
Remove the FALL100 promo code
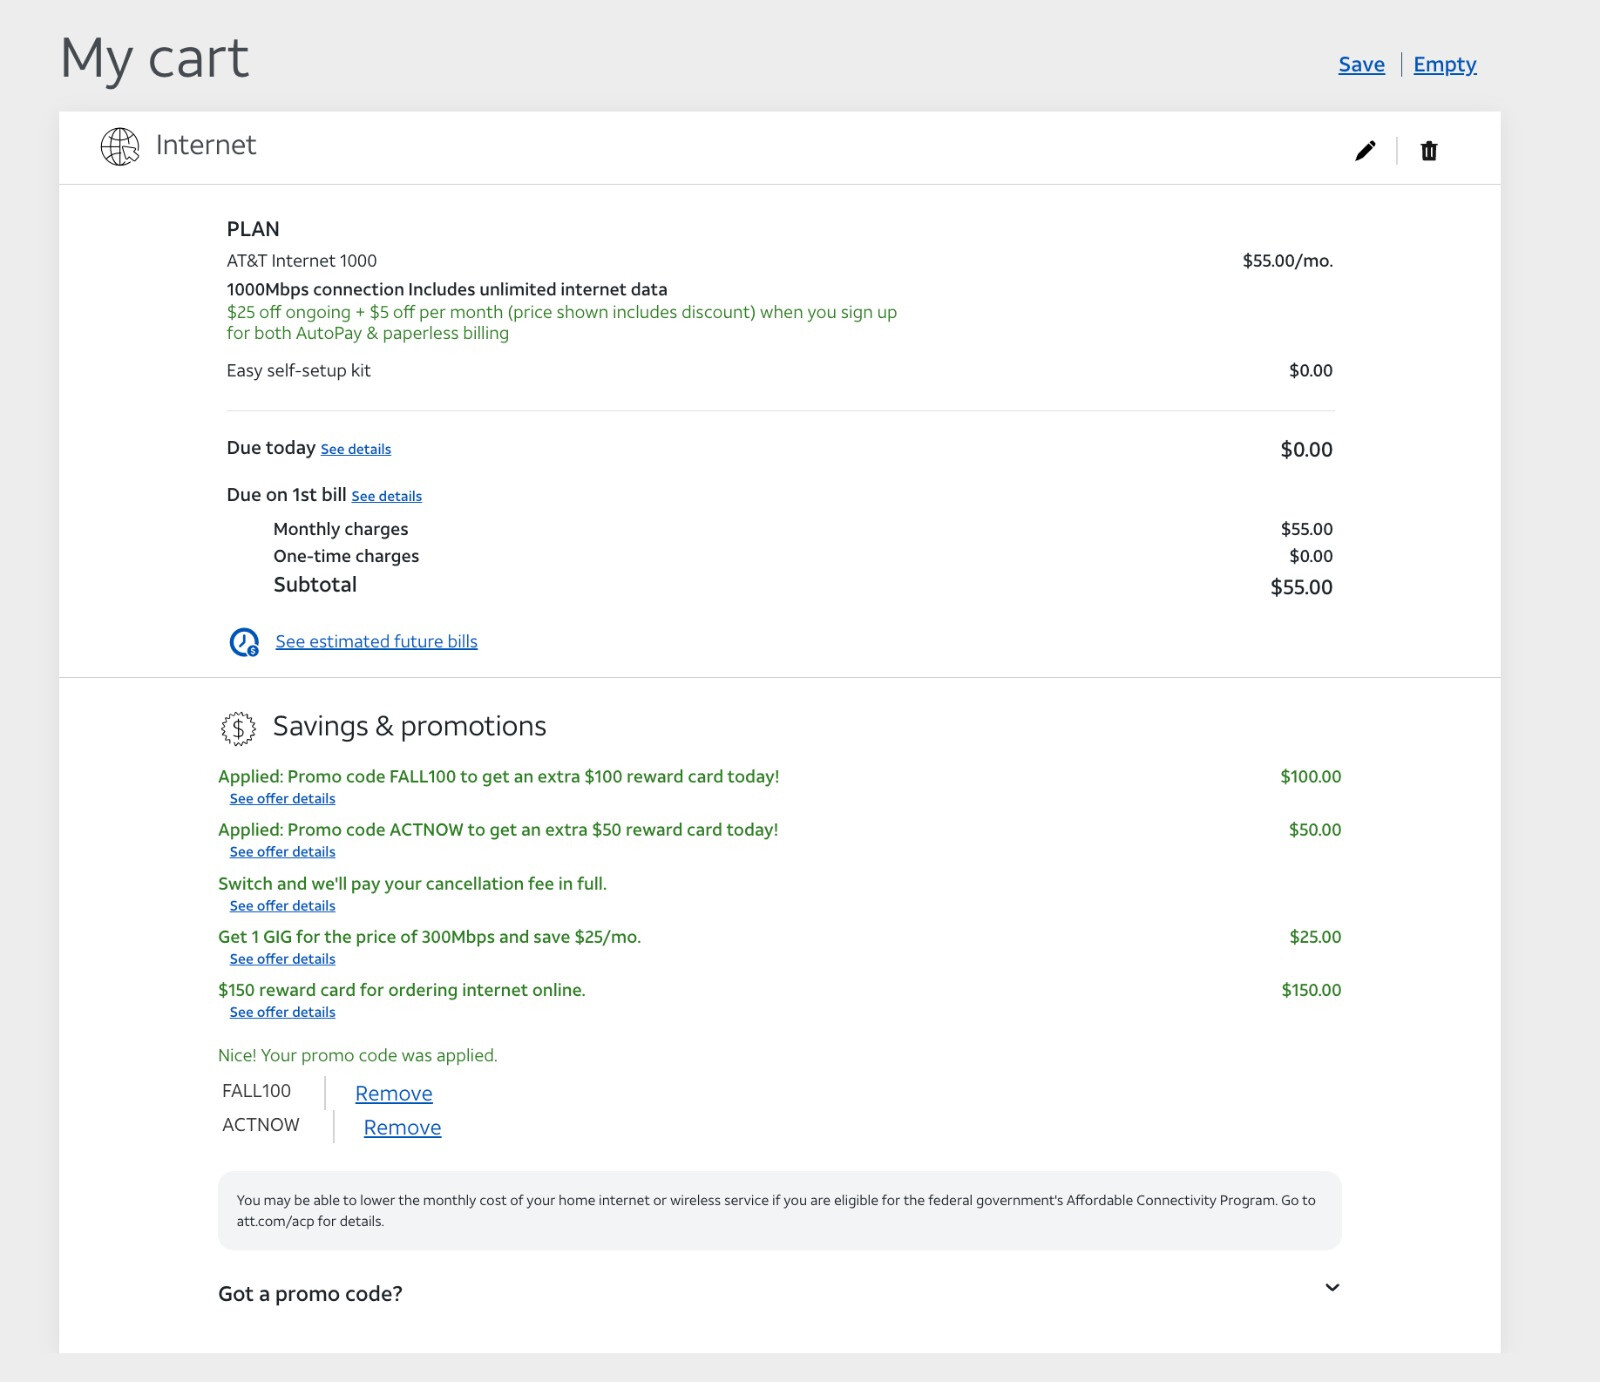point(393,1094)
